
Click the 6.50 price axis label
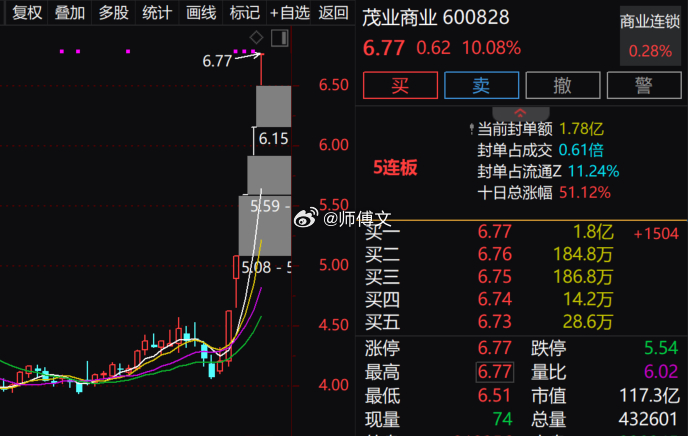(333, 85)
